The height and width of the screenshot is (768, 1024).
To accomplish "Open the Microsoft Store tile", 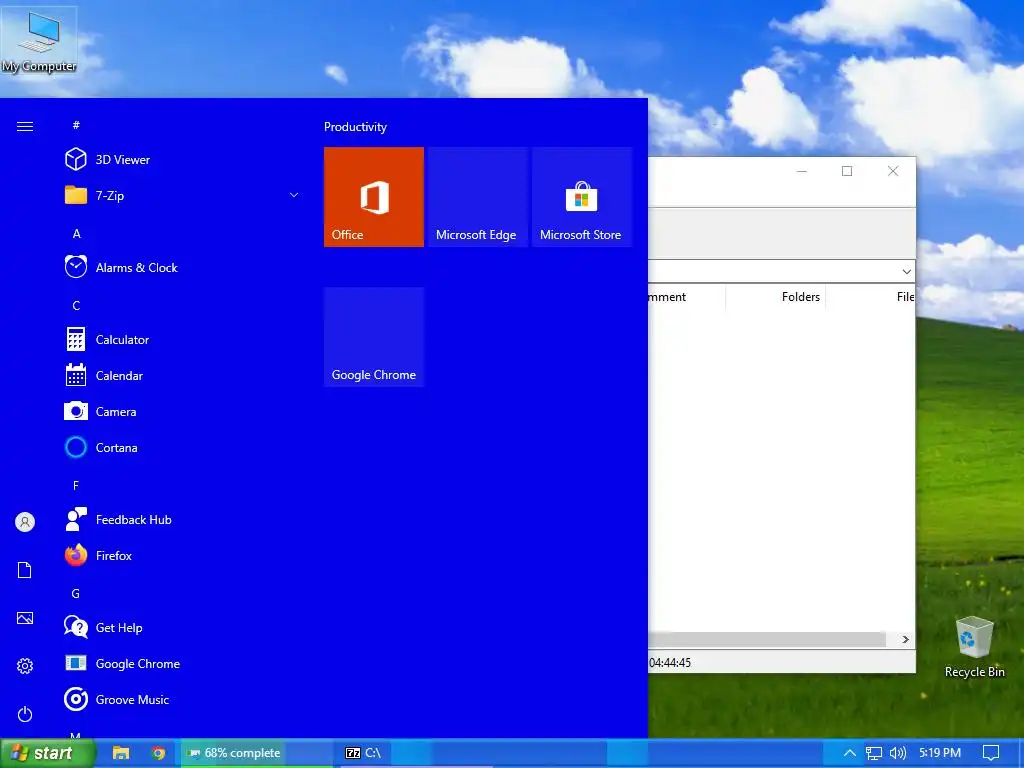I will click(x=582, y=197).
